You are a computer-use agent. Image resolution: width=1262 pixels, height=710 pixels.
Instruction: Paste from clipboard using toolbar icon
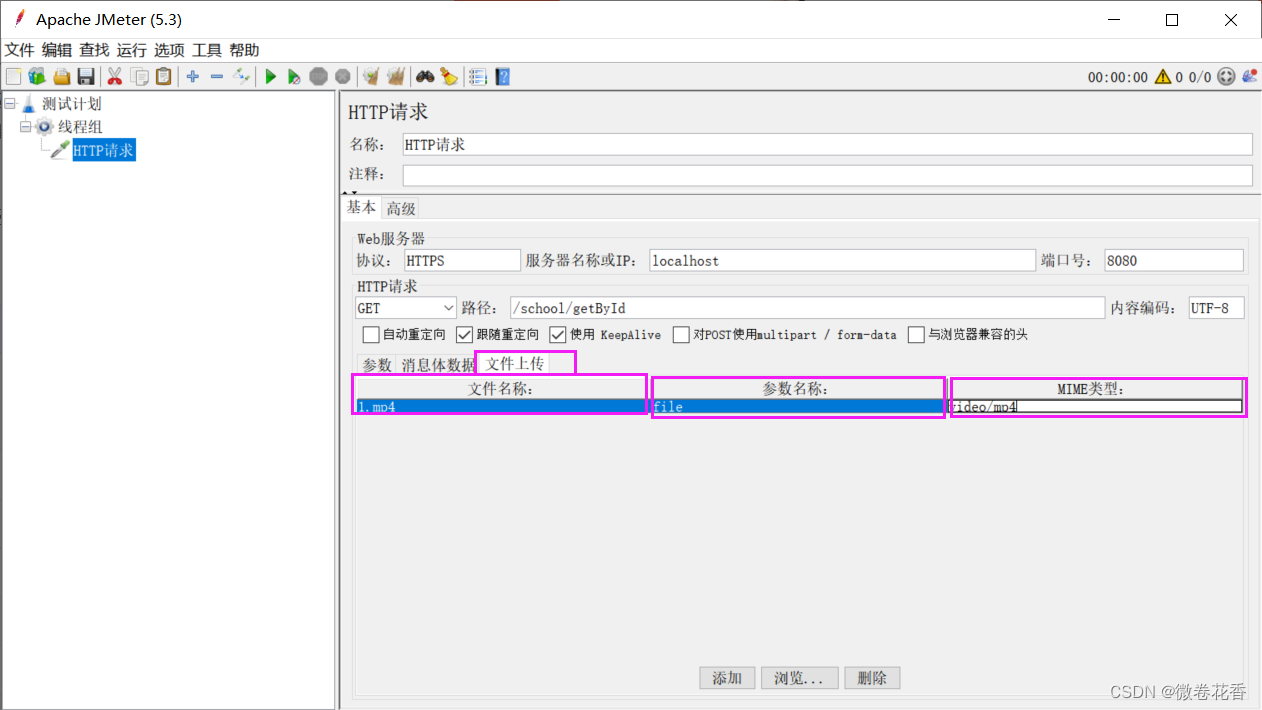[x=163, y=76]
